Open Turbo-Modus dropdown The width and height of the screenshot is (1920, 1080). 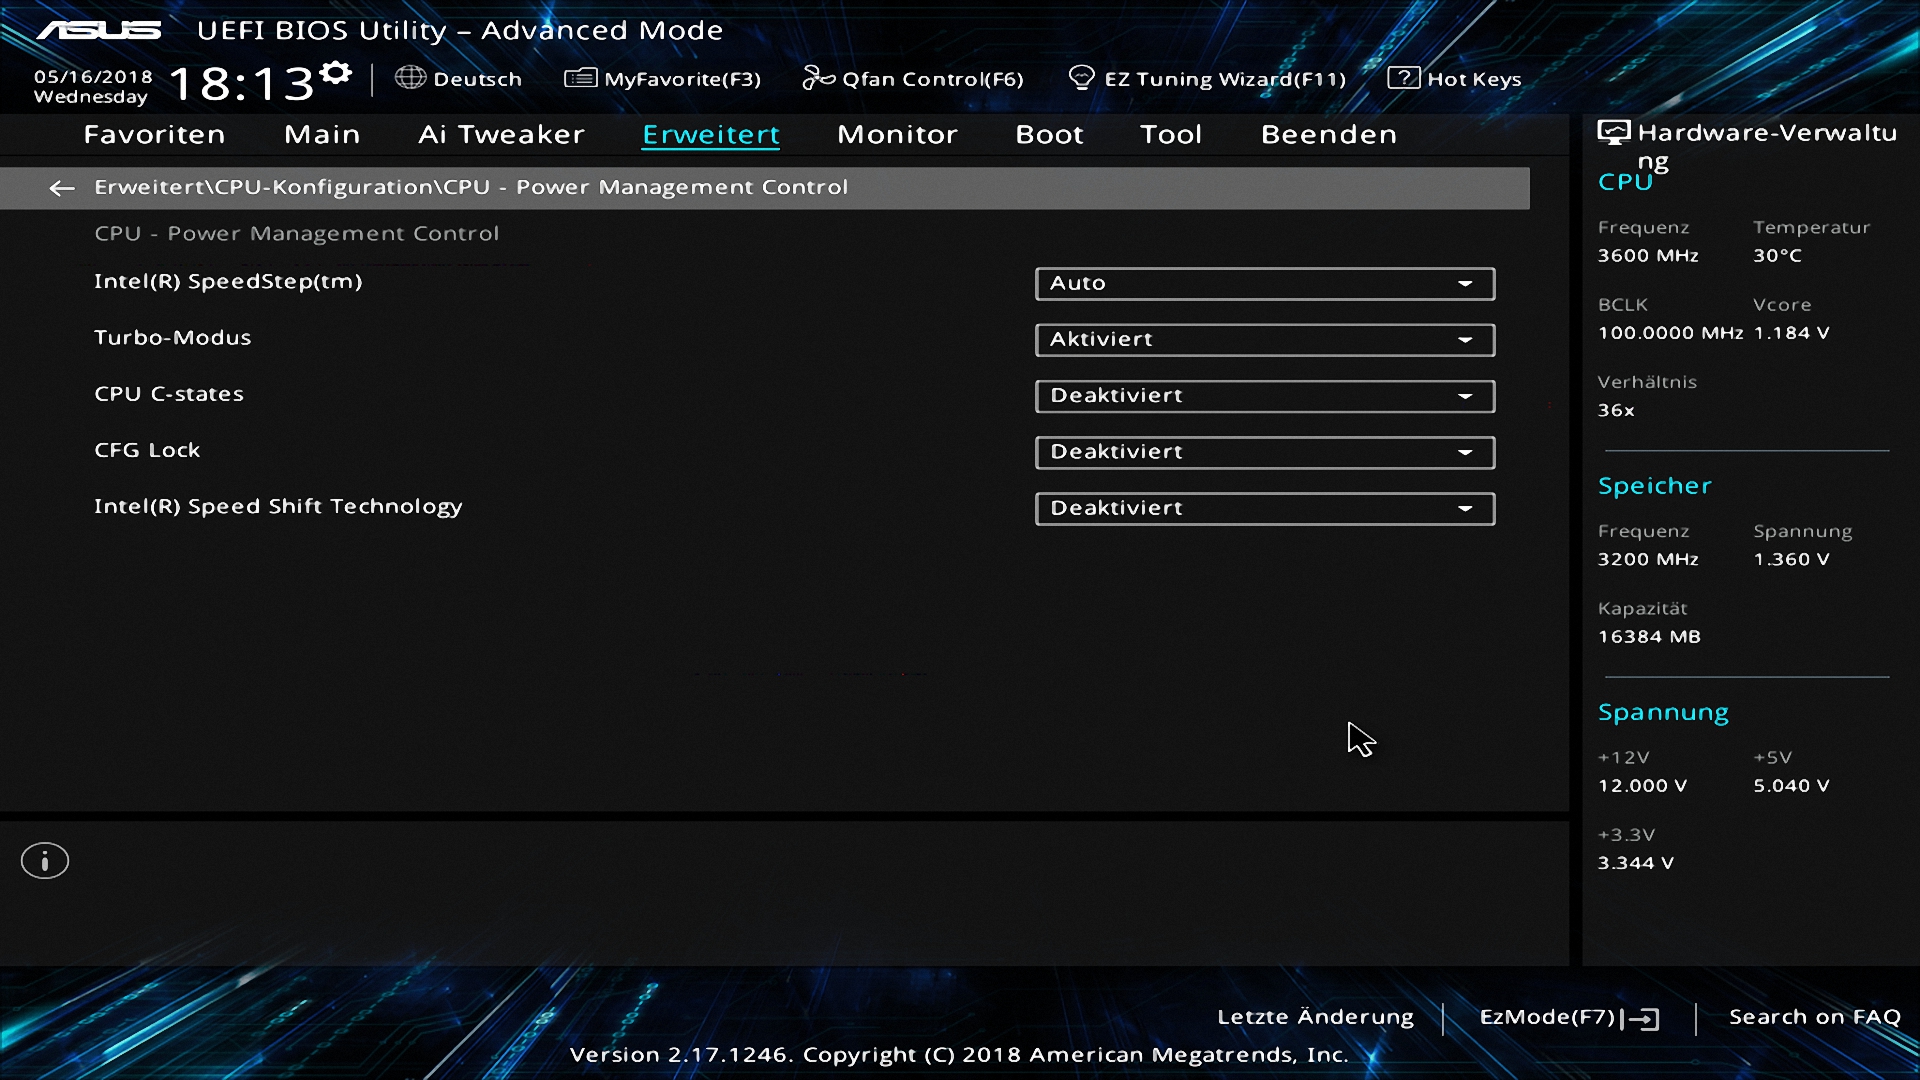(x=1264, y=340)
